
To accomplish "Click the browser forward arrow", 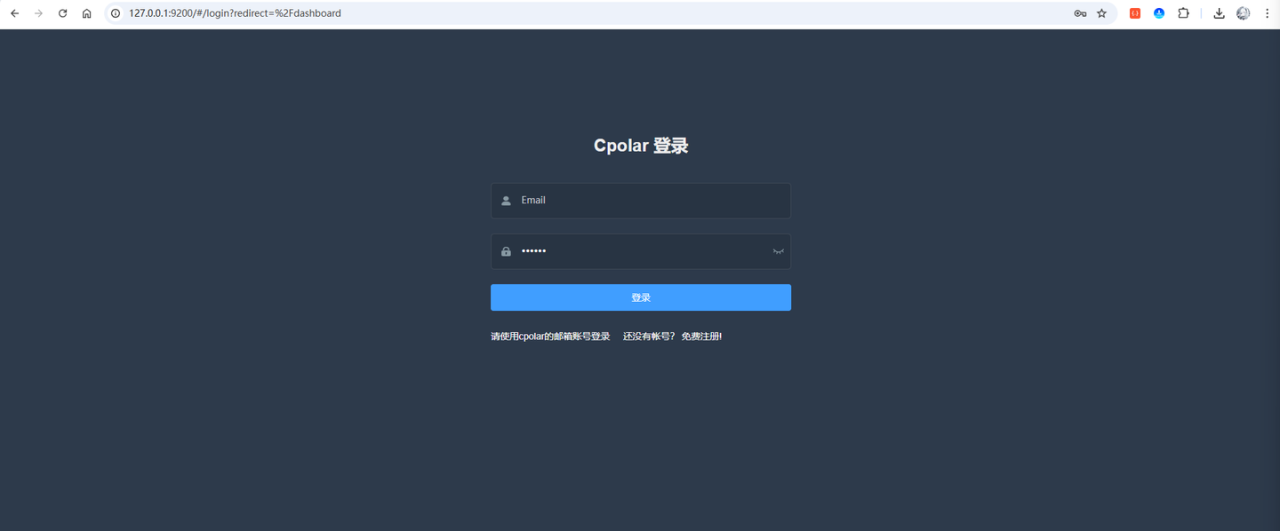I will (x=39, y=14).
